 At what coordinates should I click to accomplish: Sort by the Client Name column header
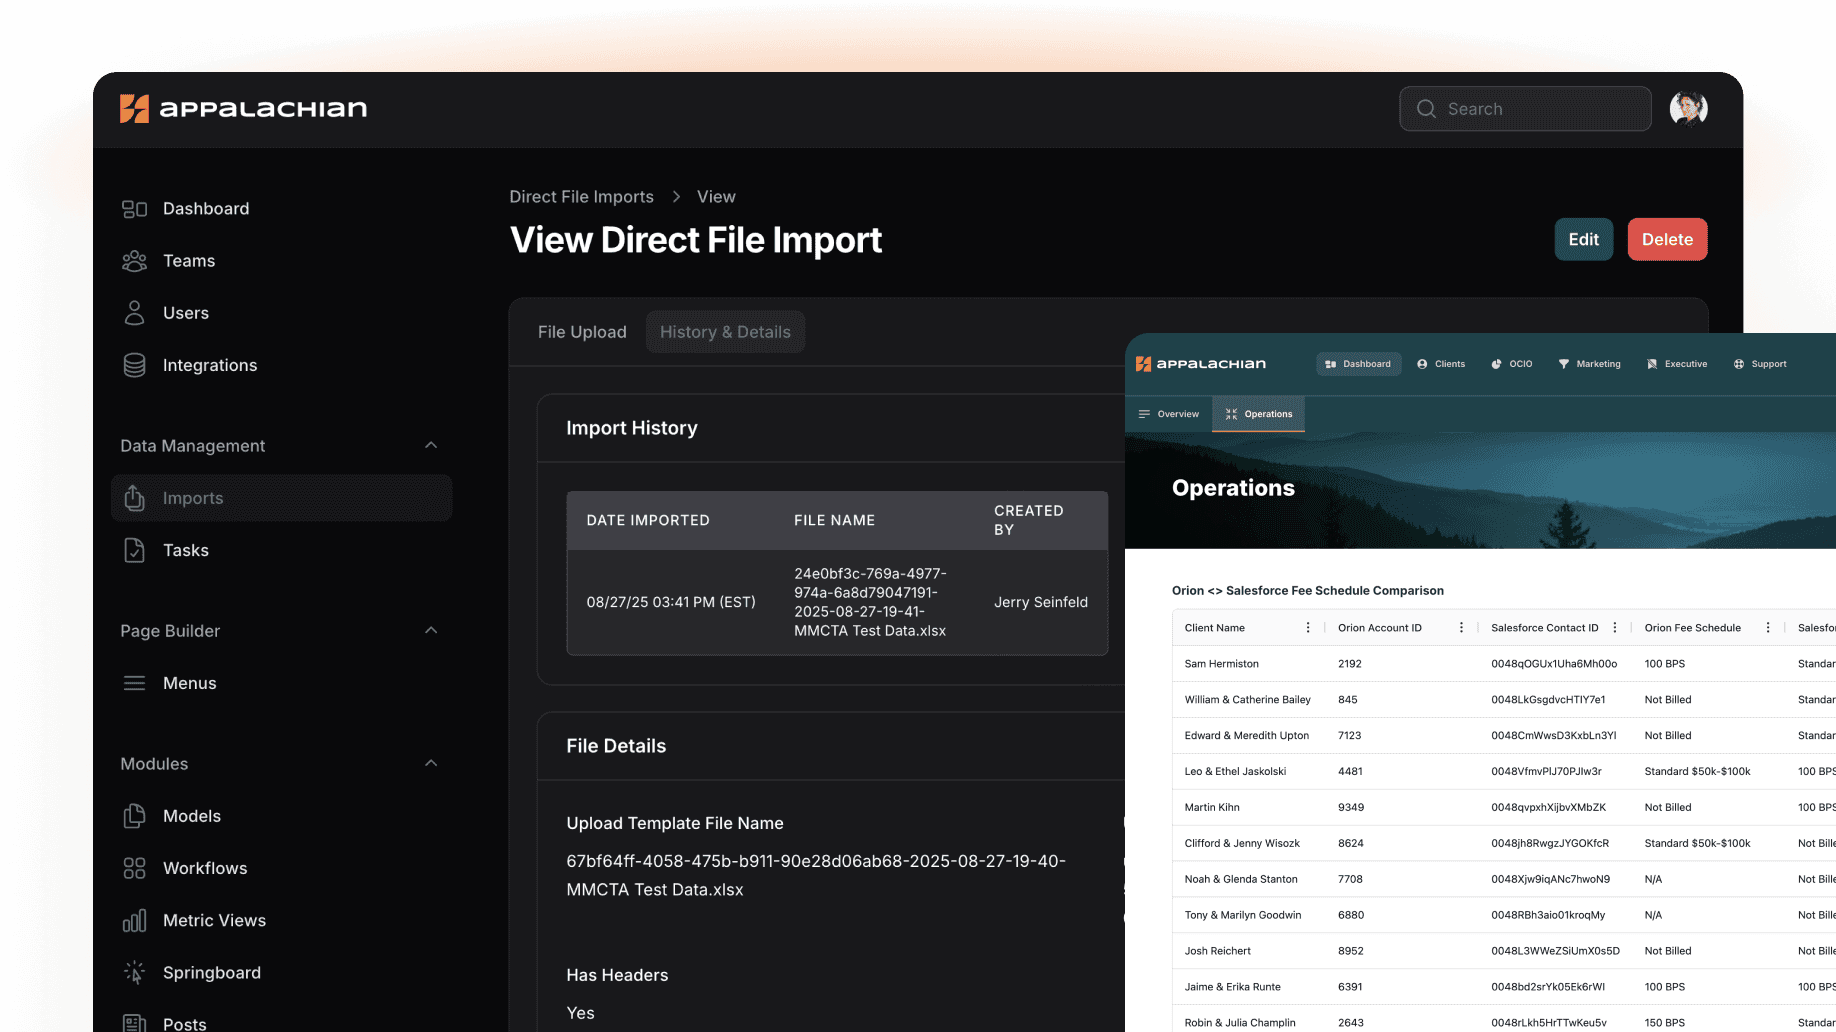[1214, 628]
